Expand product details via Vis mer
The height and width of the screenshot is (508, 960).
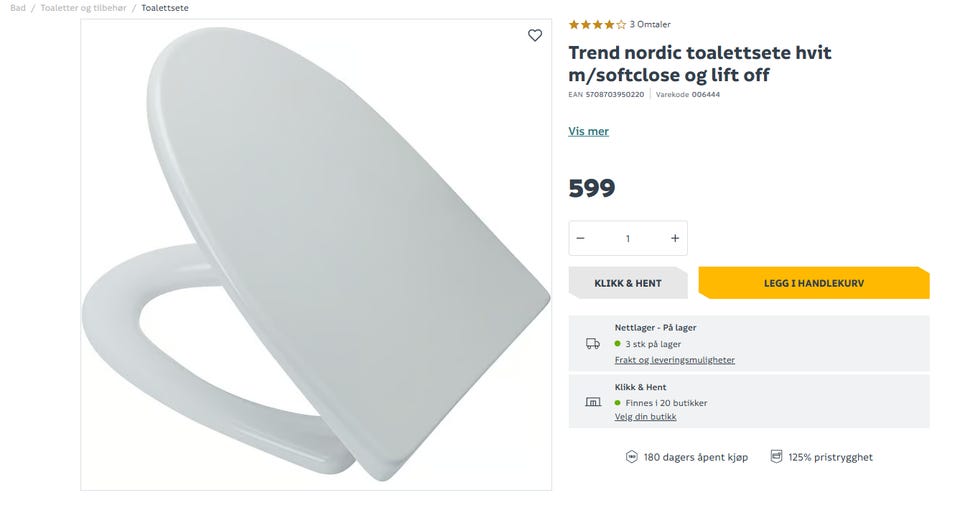[x=588, y=131]
